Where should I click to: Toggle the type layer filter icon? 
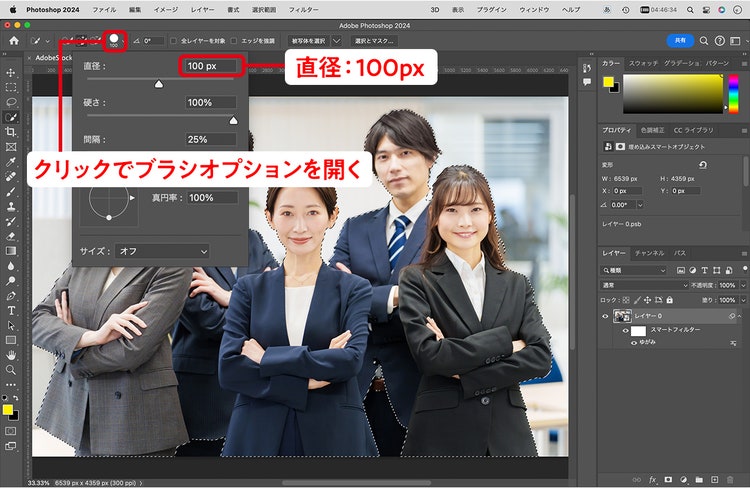pyautogui.click(x=705, y=270)
